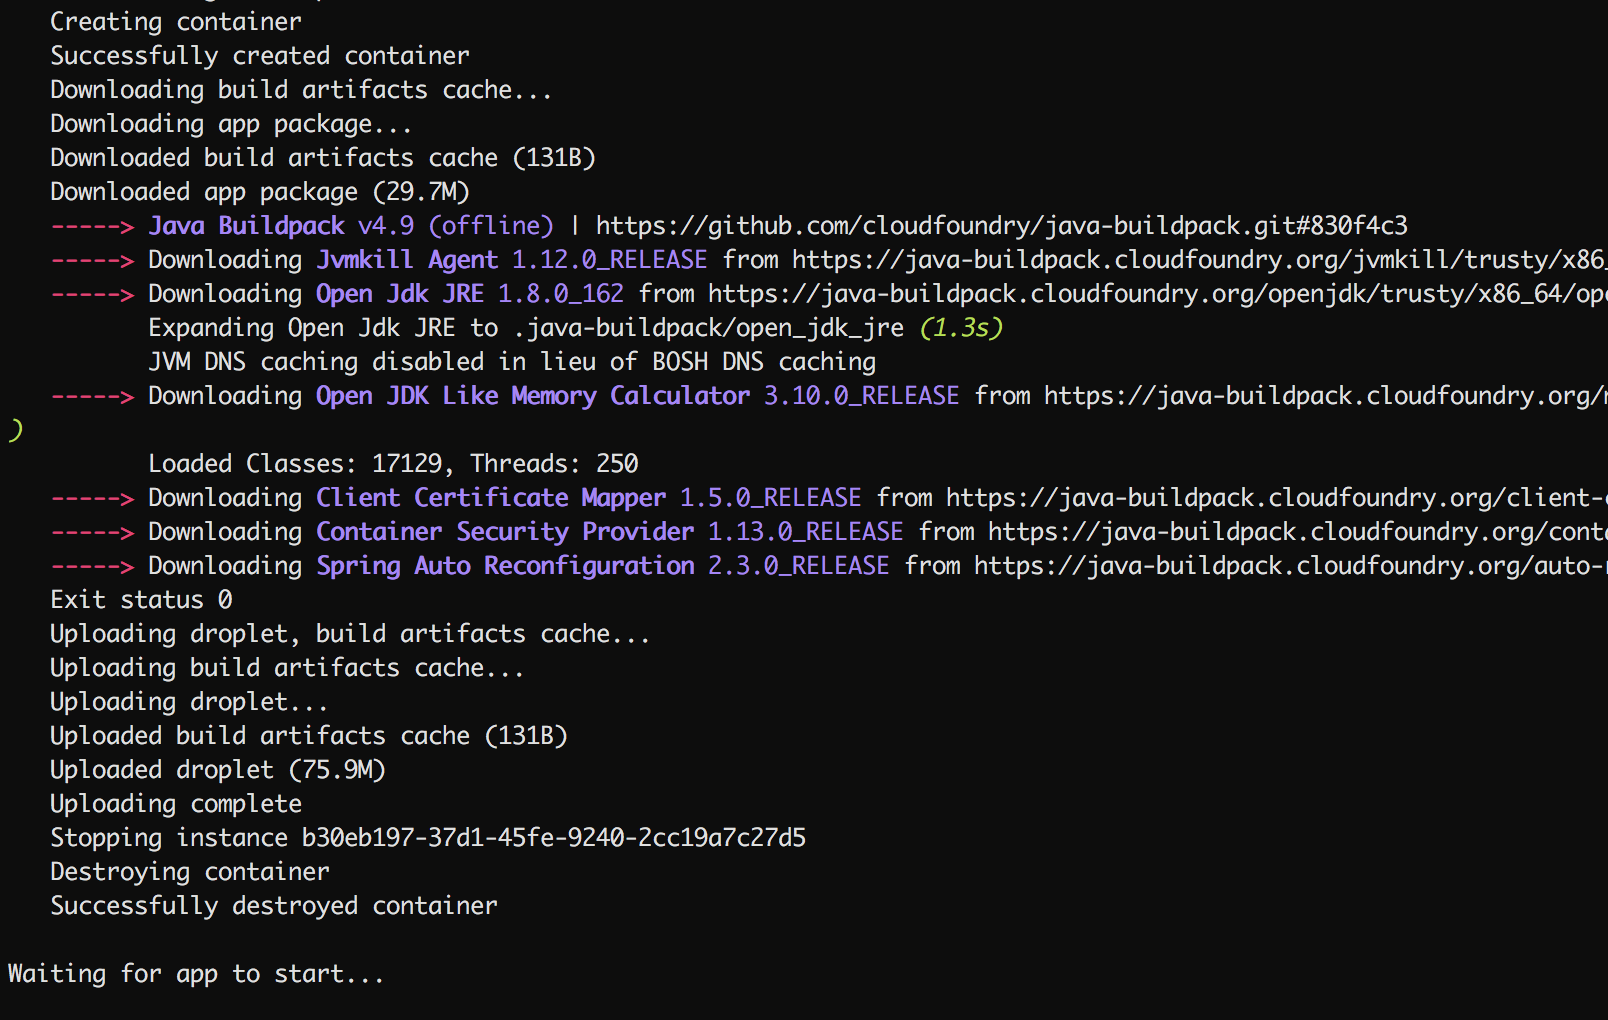Click 'JVM DNS caching disabled' line
Screen dimensions: 1608x1020
(512, 362)
